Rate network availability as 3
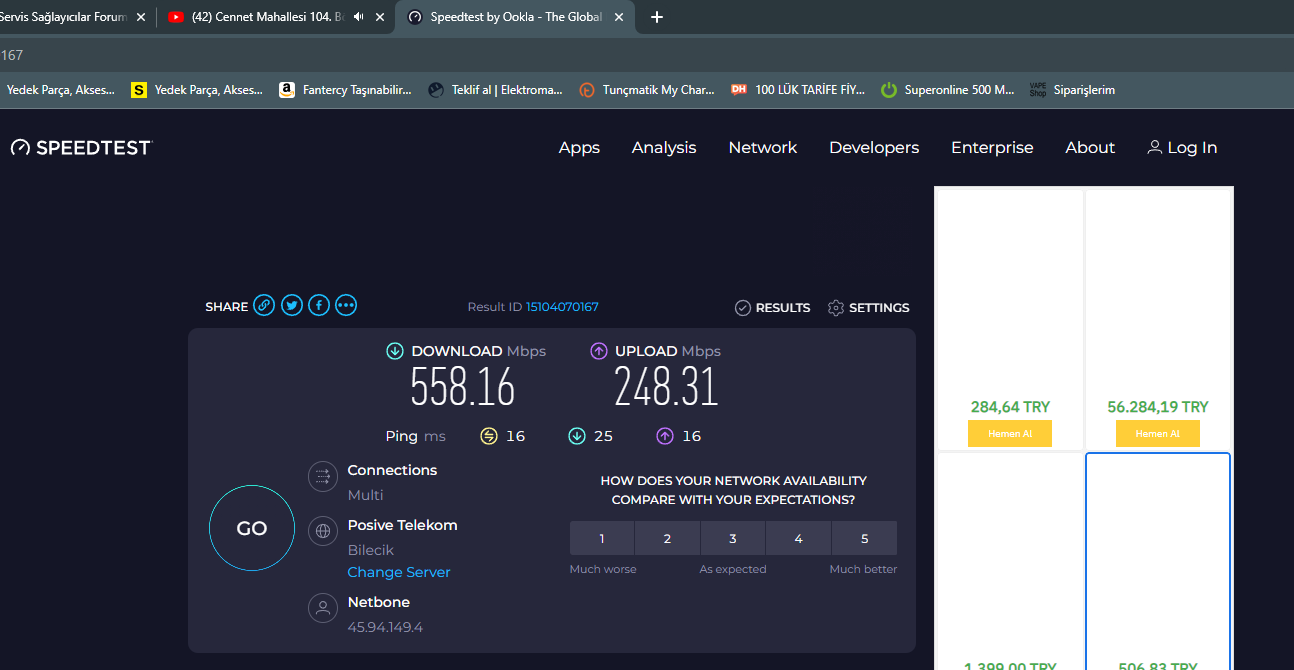 point(733,538)
